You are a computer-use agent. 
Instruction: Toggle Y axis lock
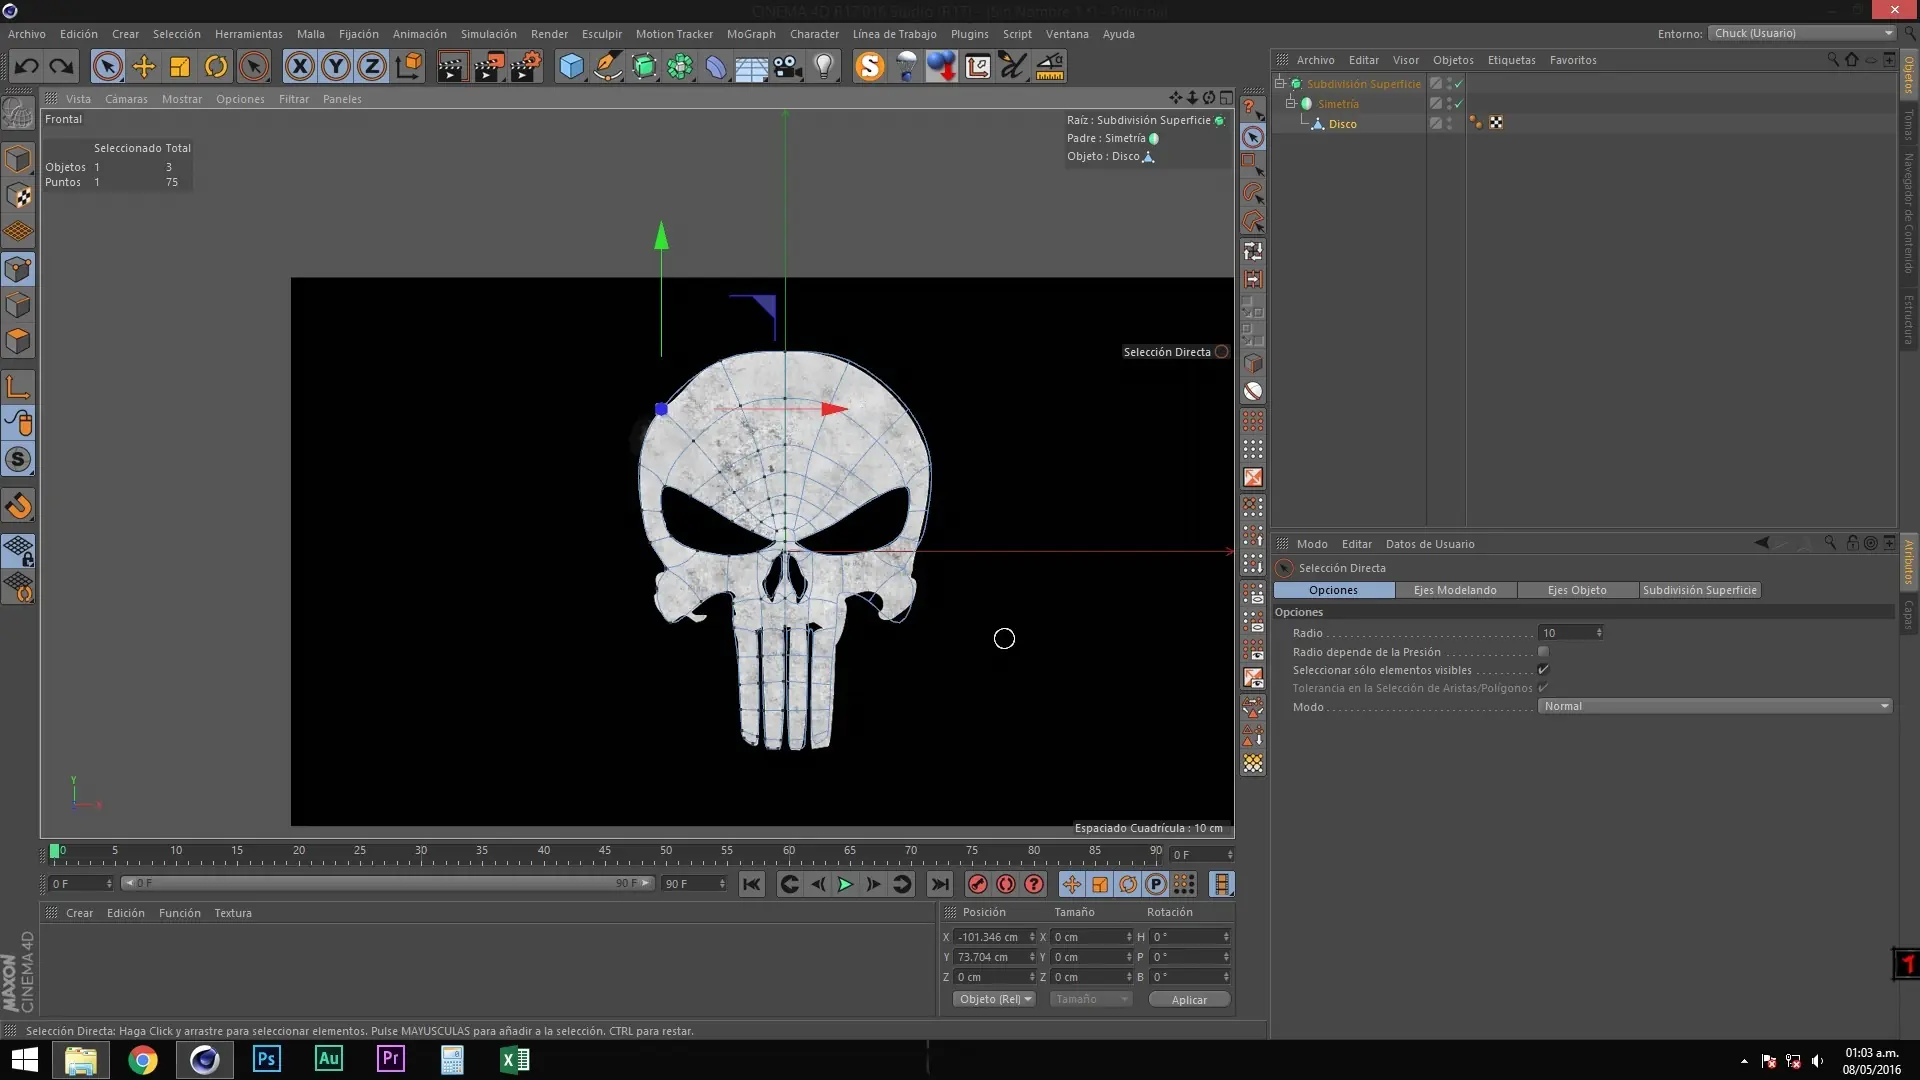pos(335,67)
